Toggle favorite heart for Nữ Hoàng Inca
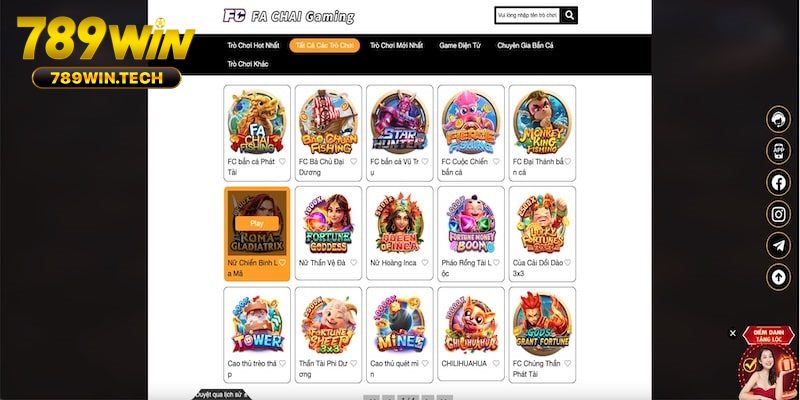 424,262
